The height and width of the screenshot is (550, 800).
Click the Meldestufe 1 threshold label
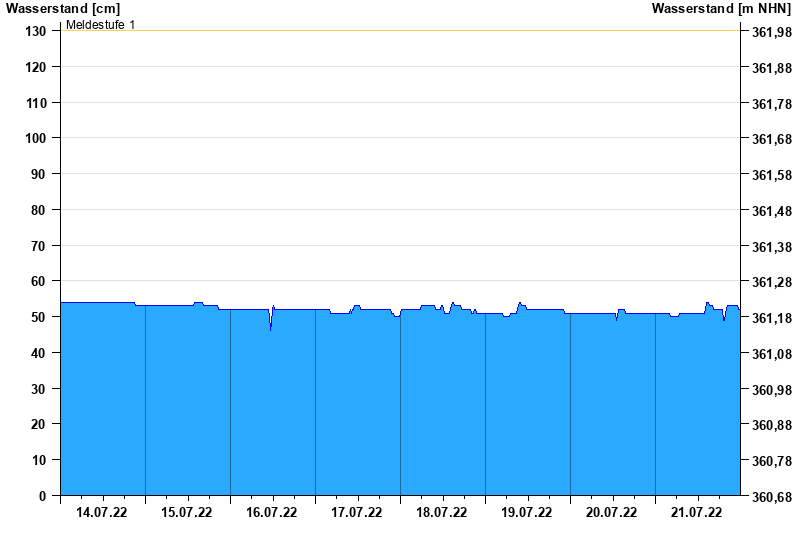click(101, 24)
